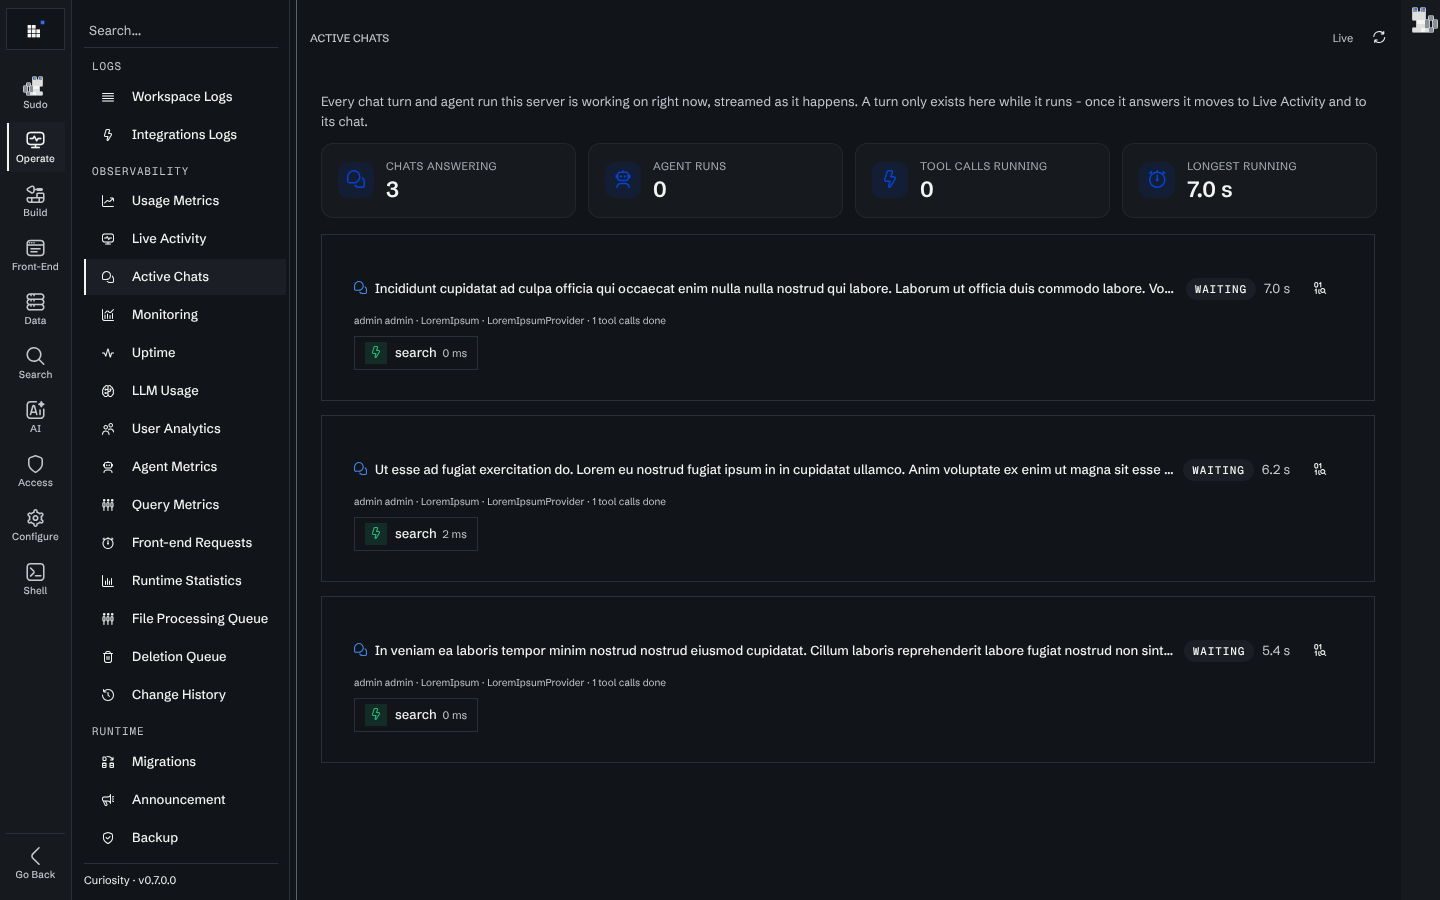Switch to Live Activity
The width and height of the screenshot is (1440, 900).
[x=185, y=239]
